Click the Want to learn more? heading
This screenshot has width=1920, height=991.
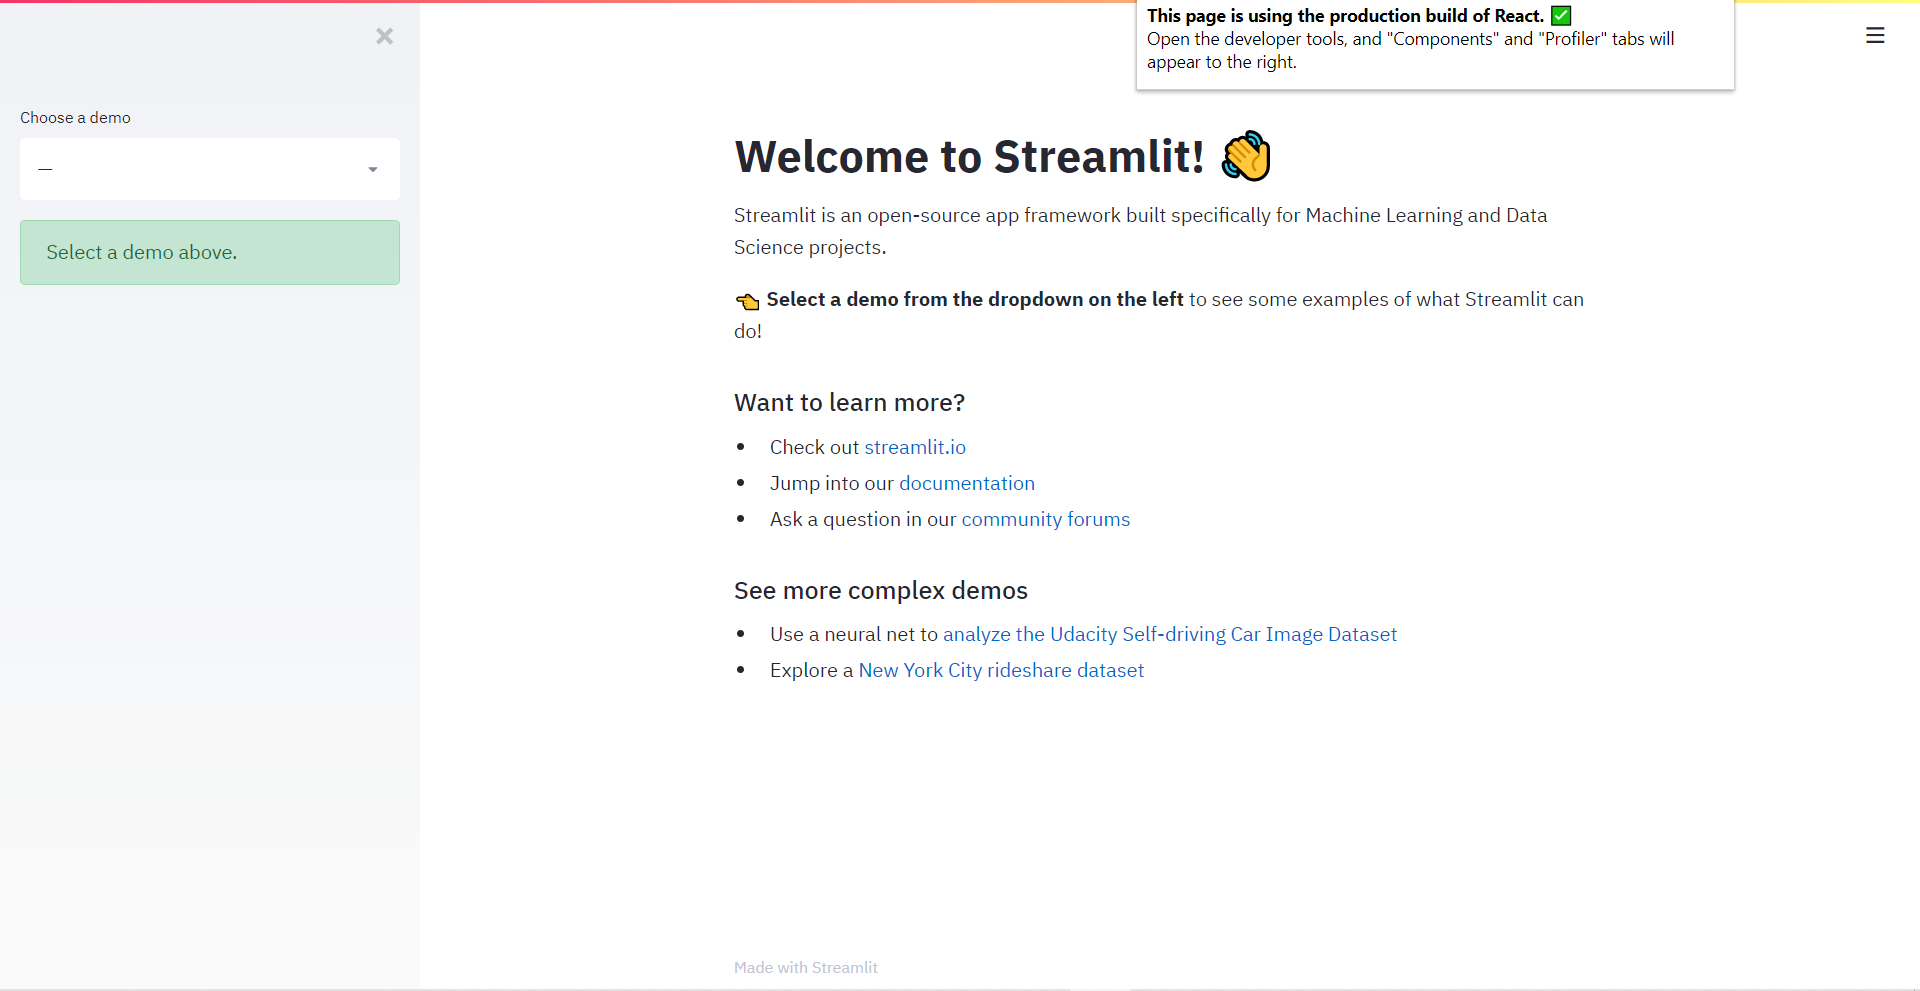[849, 402]
